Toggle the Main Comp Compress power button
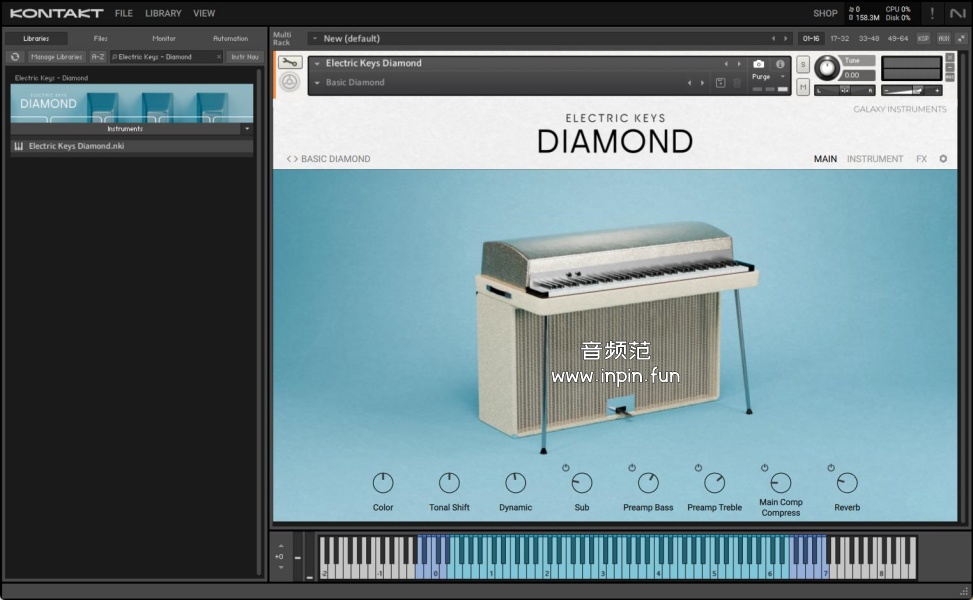This screenshot has width=973, height=600. [764, 468]
